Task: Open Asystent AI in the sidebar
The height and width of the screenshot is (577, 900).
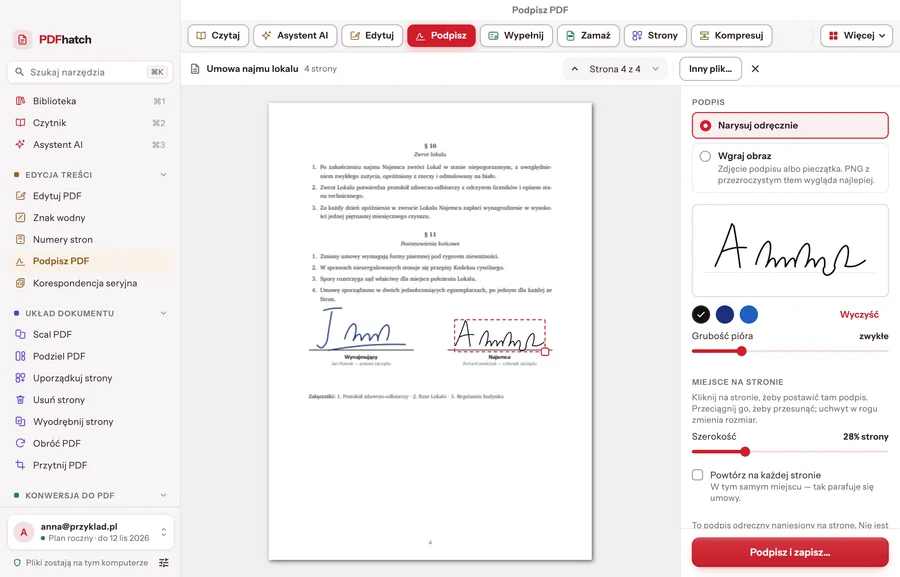Action: click(90, 145)
